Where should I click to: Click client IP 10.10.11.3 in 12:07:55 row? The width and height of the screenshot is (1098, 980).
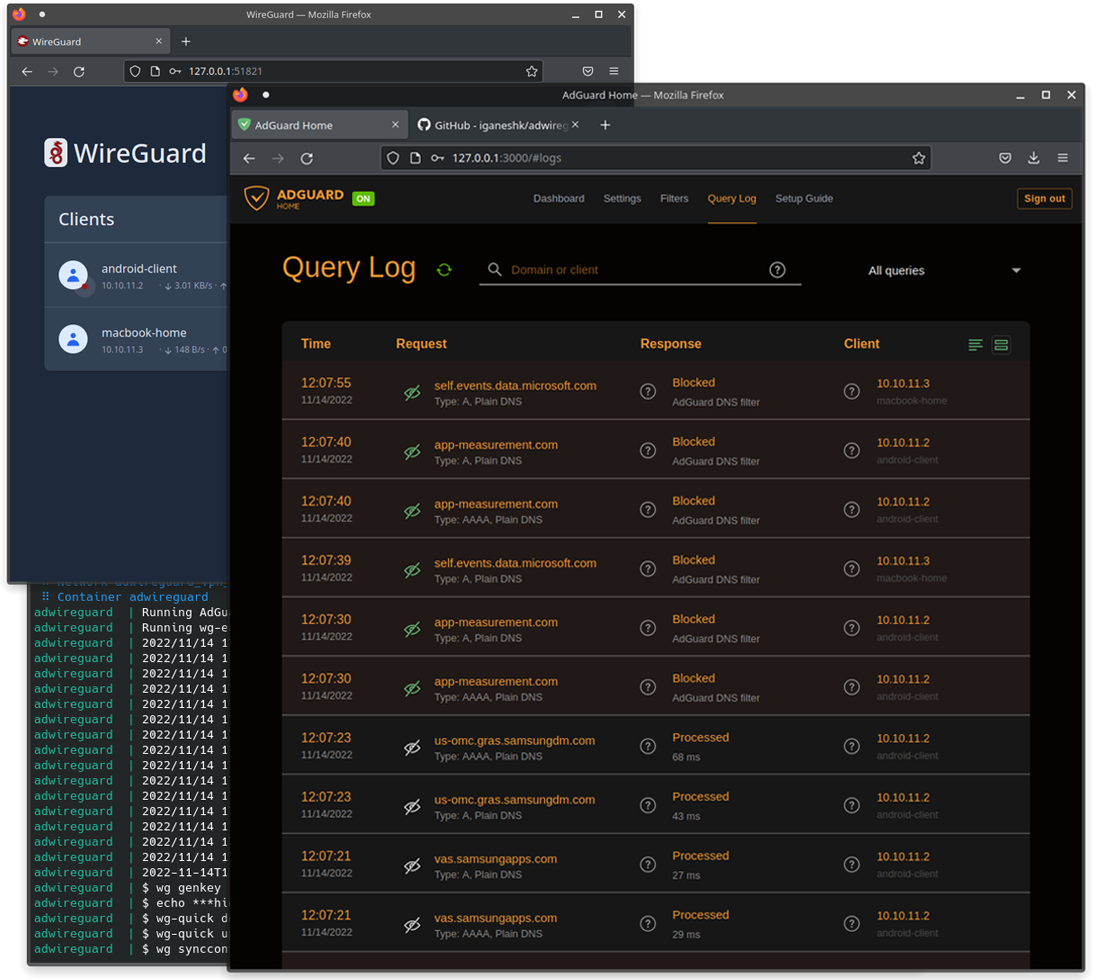(903, 383)
